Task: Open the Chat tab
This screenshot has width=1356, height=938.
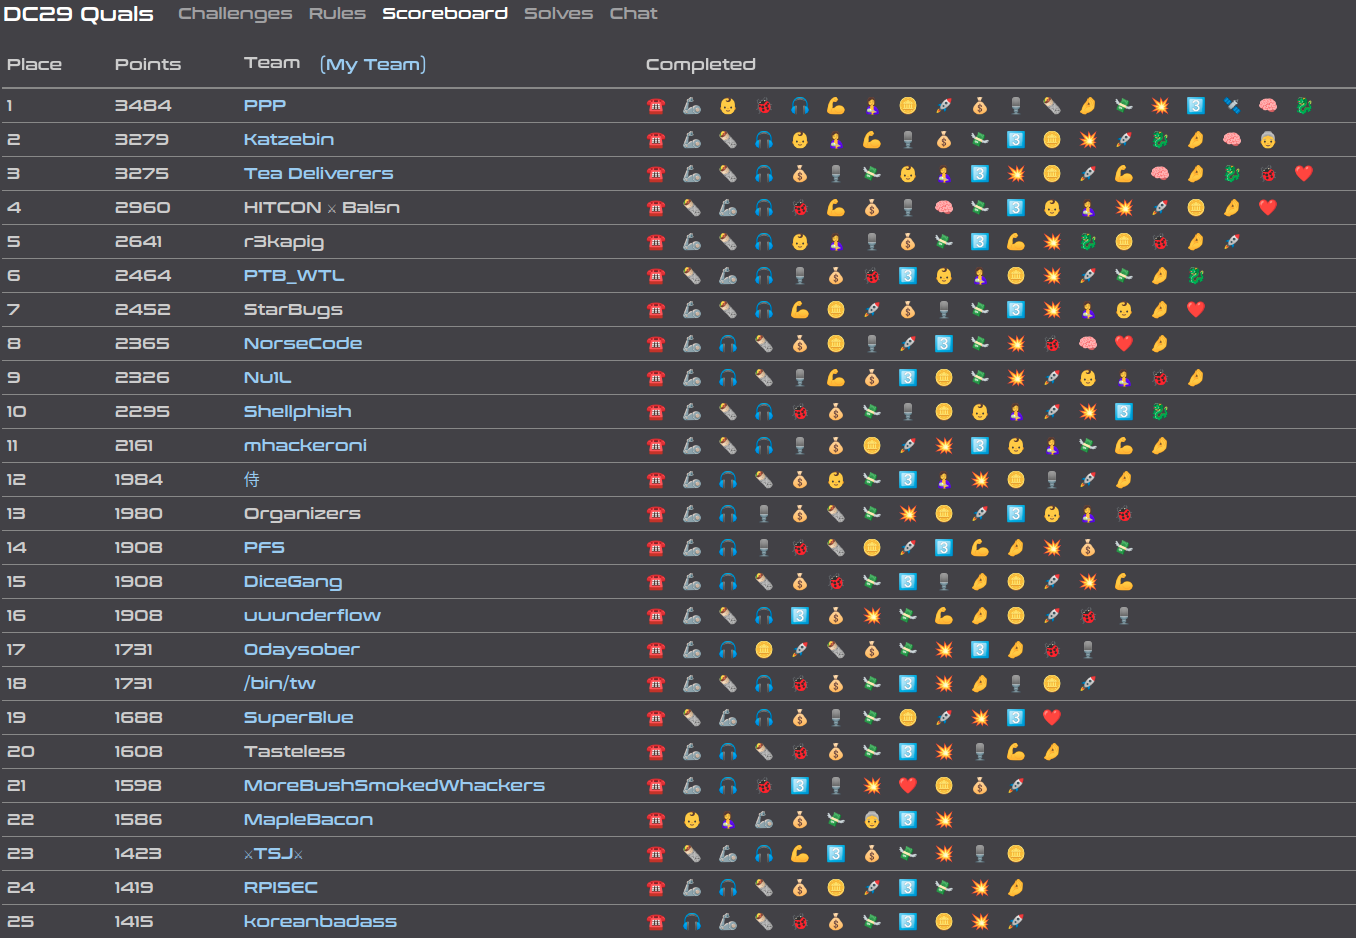Action: click(x=633, y=14)
